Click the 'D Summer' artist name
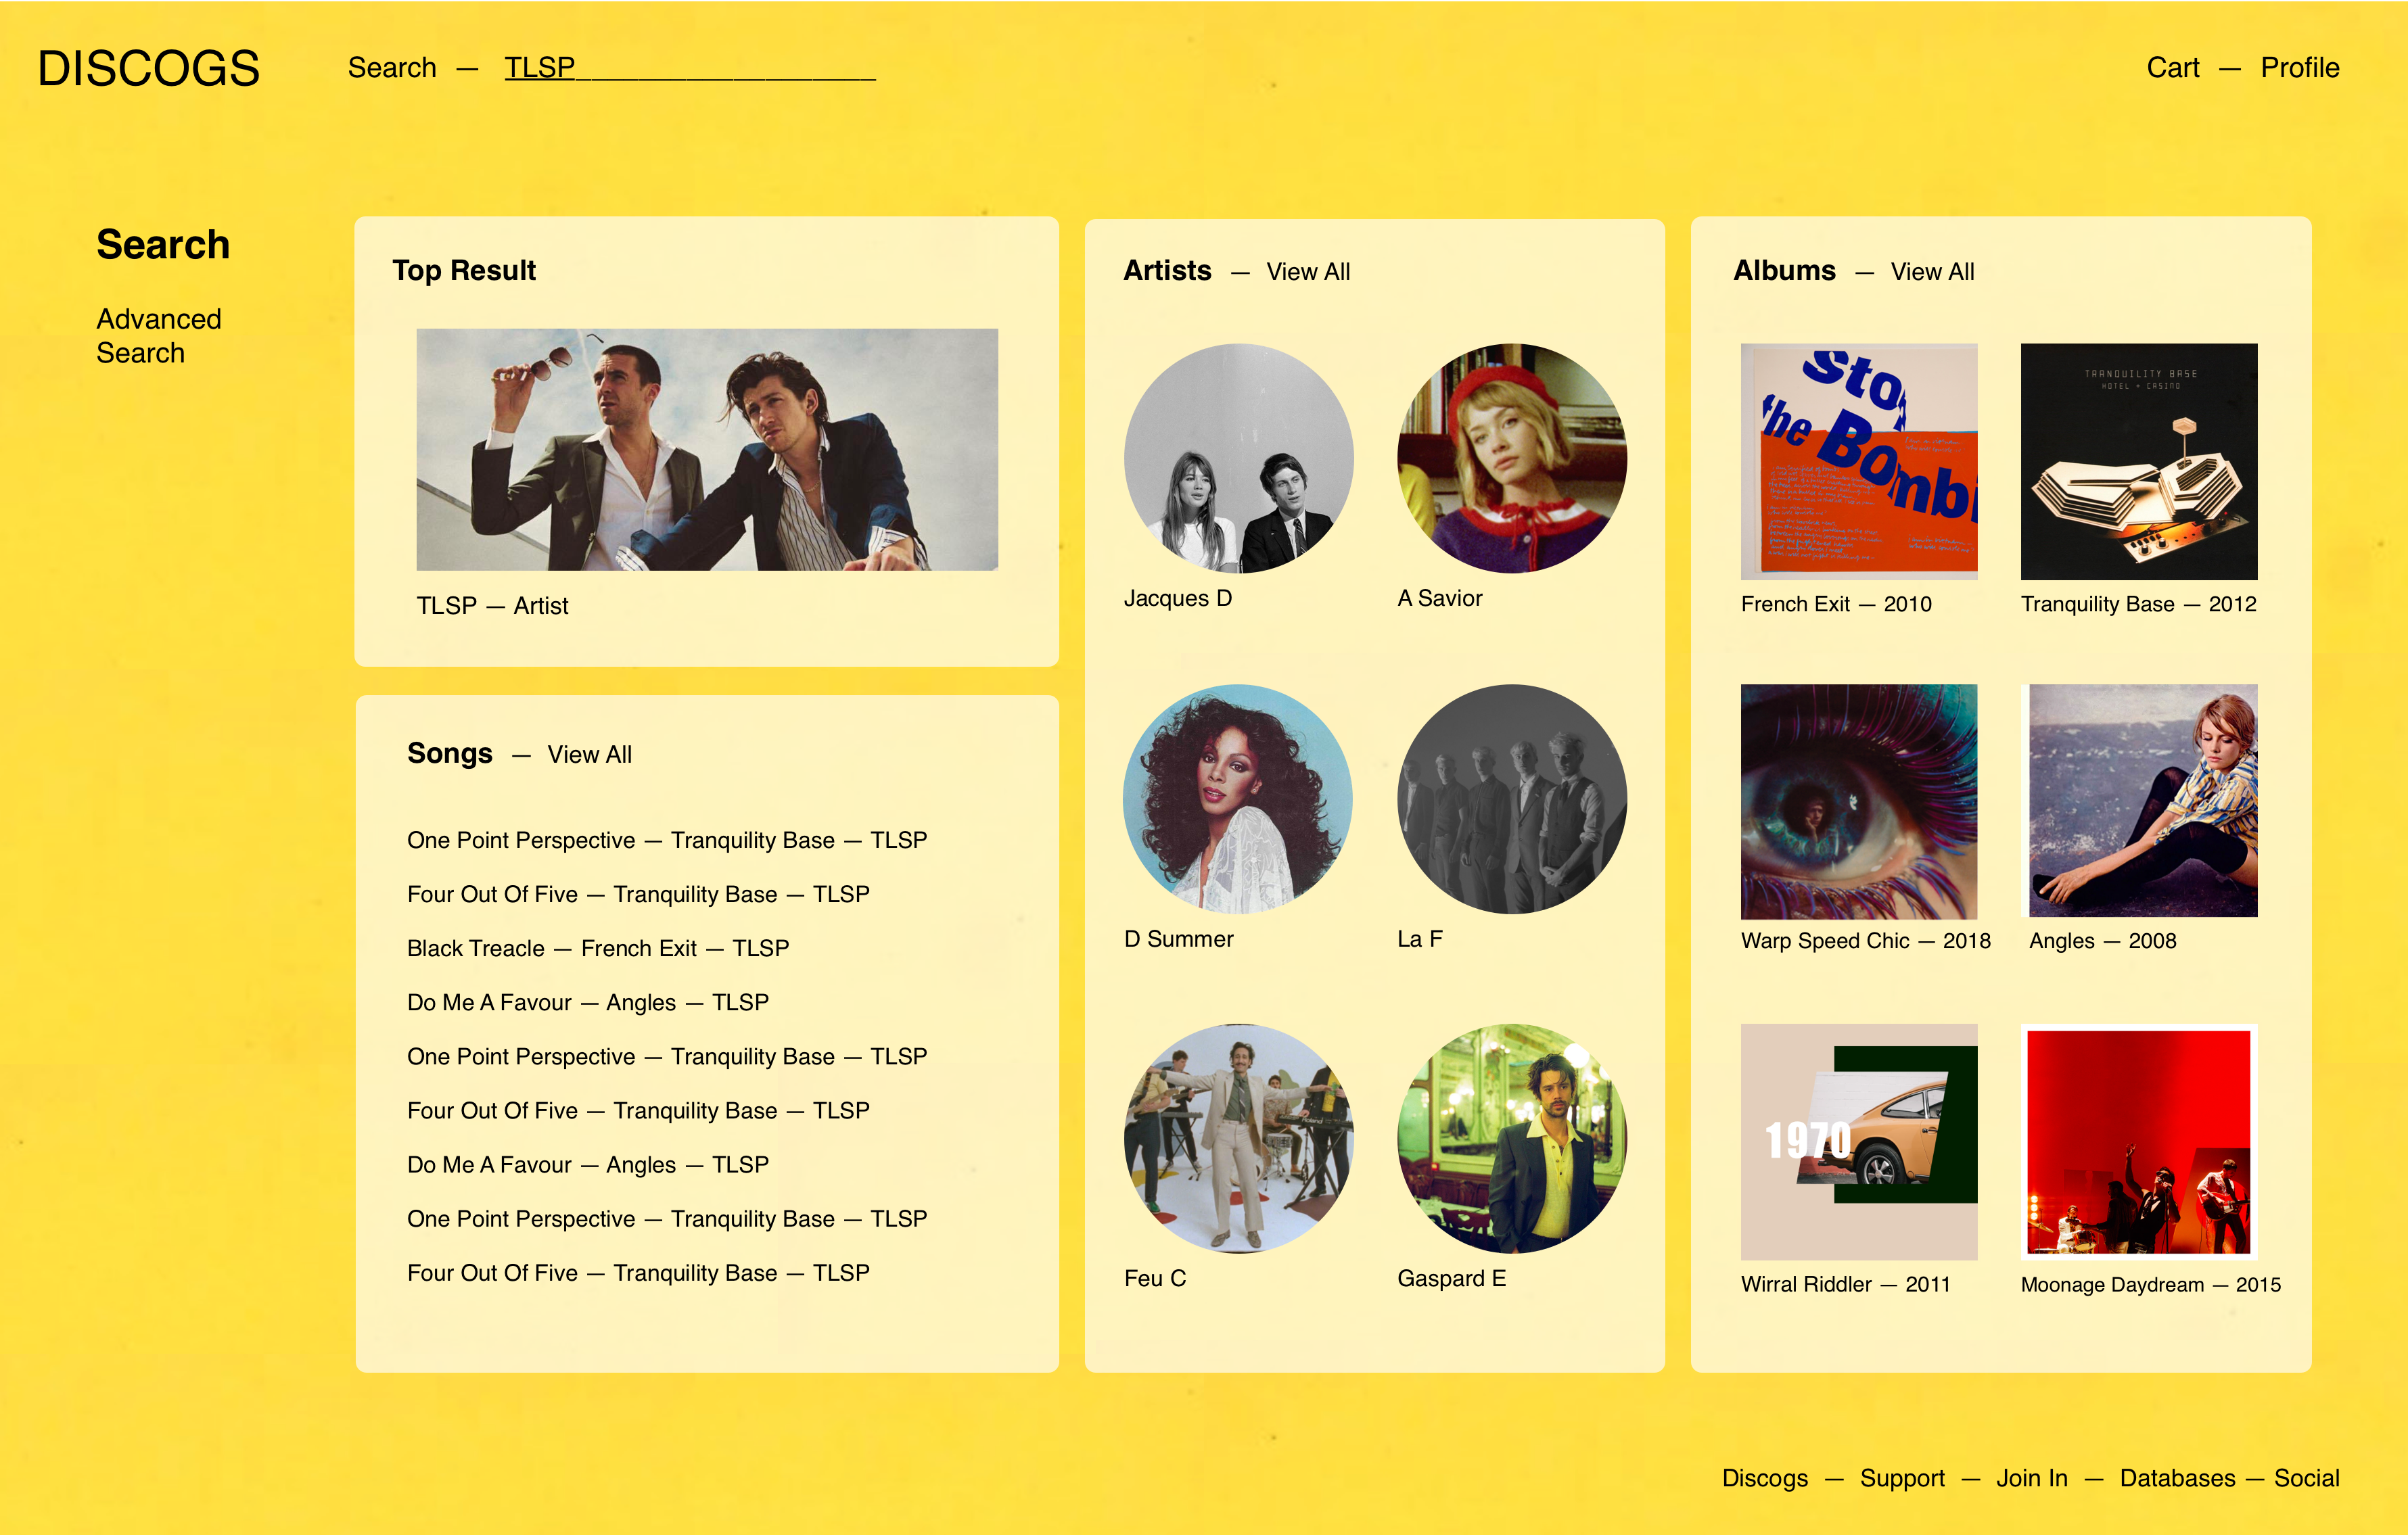Image resolution: width=2408 pixels, height=1535 pixels. (x=1178, y=938)
